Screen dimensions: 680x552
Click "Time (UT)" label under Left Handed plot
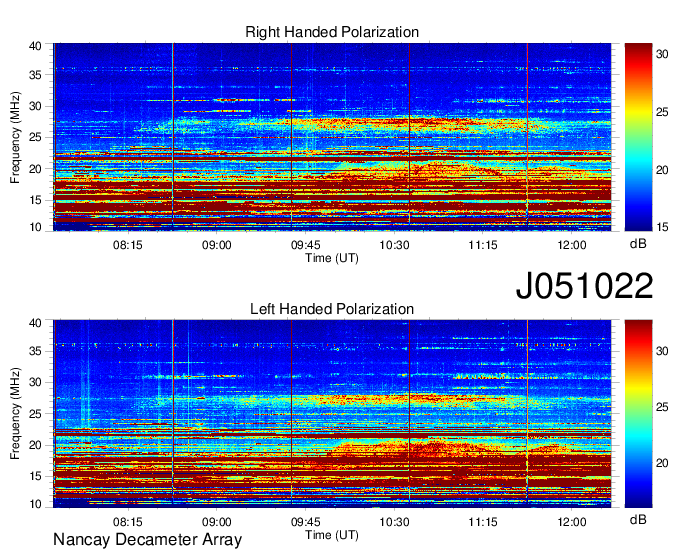pos(332,535)
